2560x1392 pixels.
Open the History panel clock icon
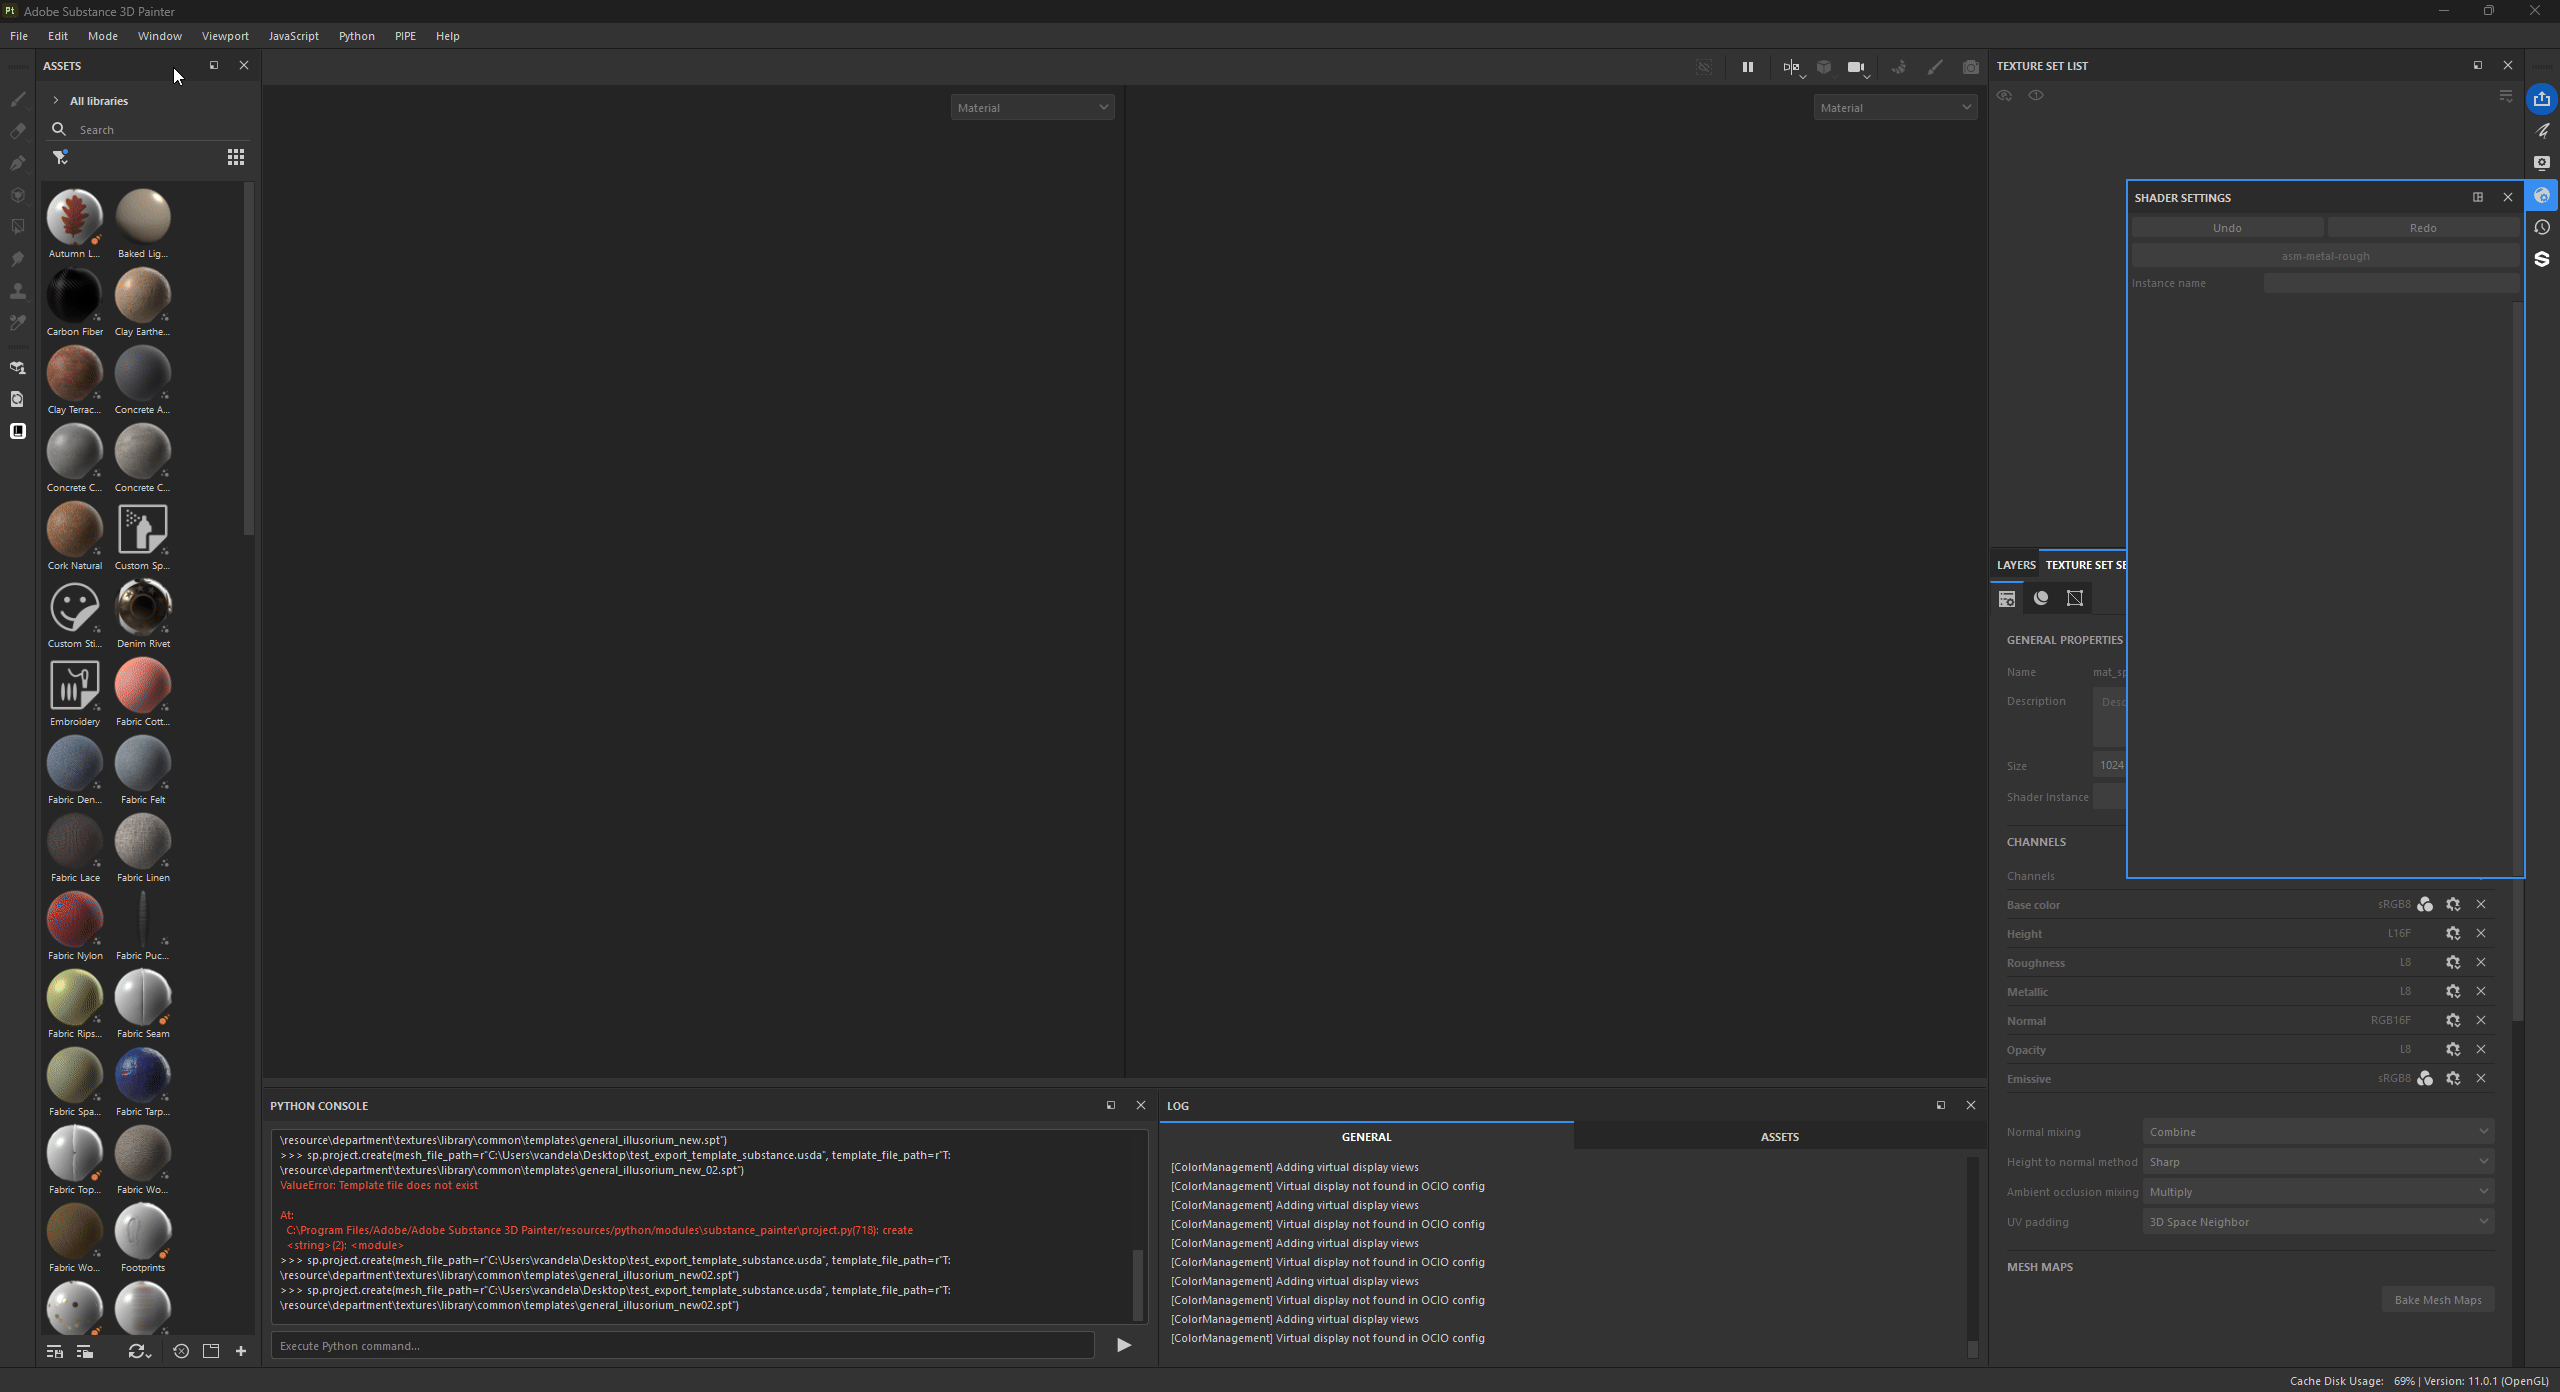tap(2541, 228)
